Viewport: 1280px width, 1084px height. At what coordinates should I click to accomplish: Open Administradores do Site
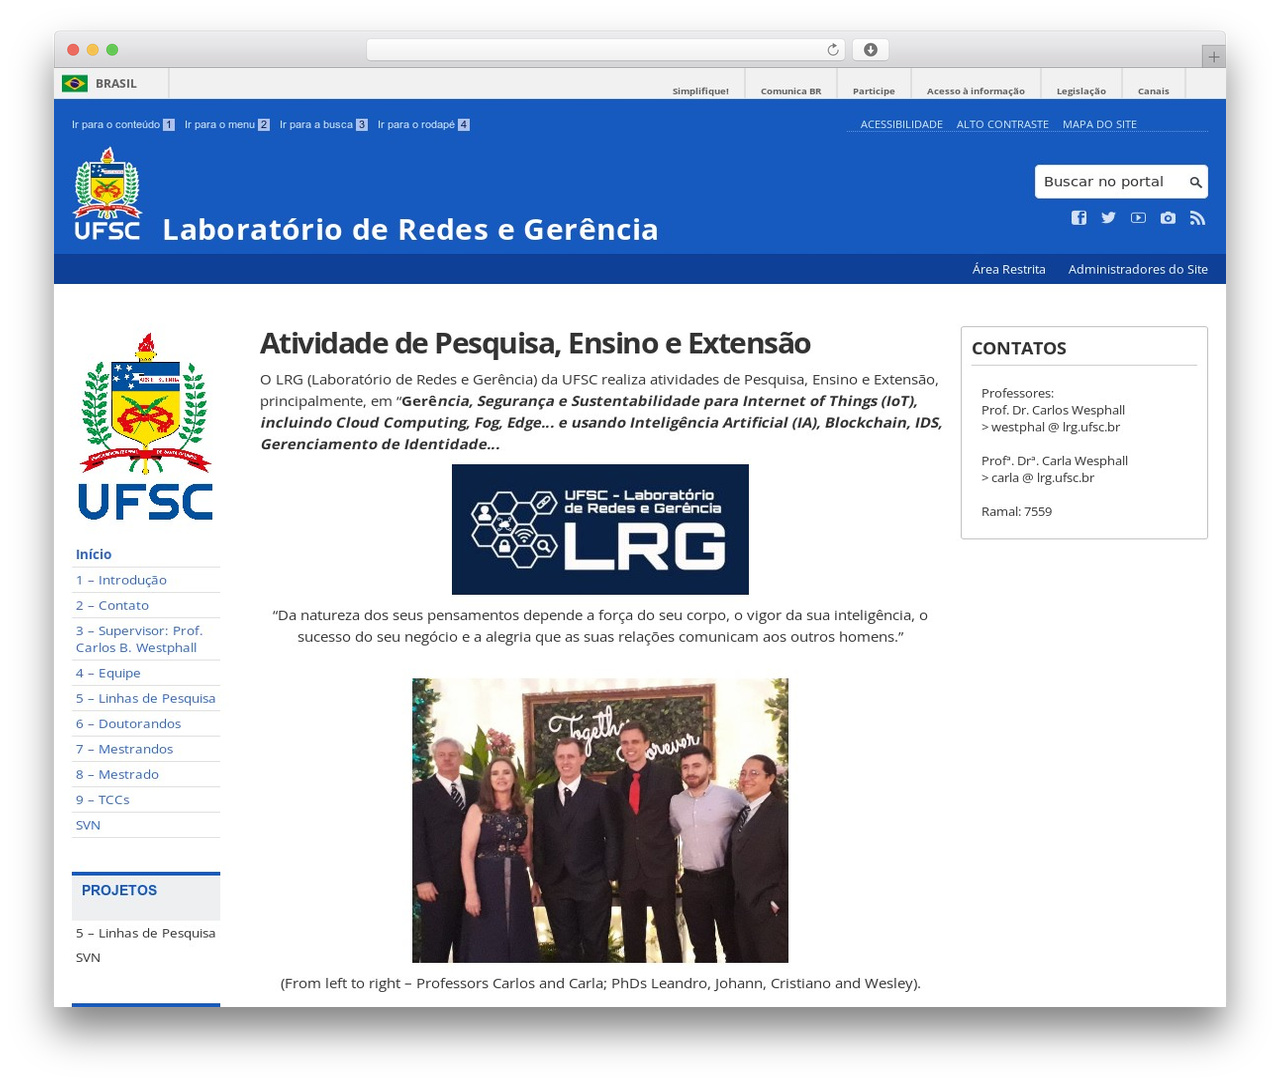tap(1138, 269)
